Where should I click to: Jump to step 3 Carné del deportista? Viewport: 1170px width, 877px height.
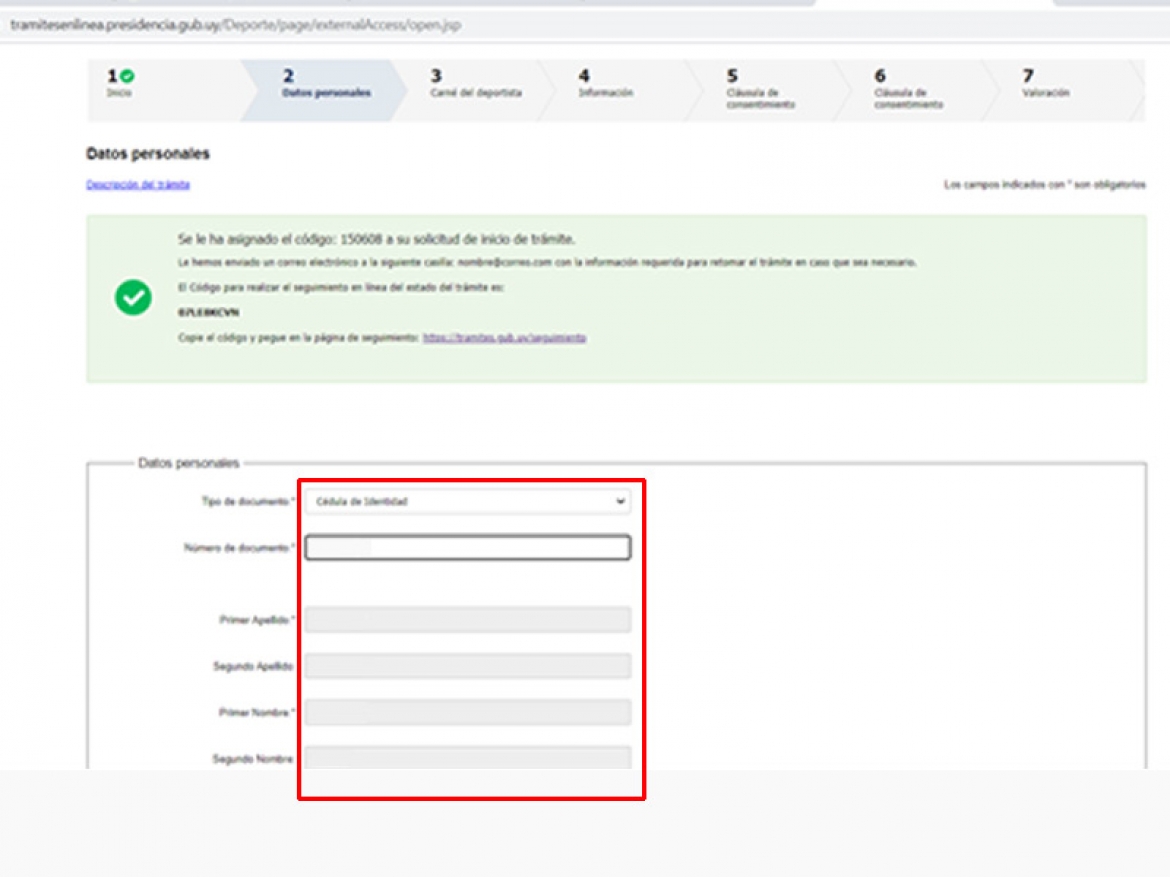click(x=474, y=85)
